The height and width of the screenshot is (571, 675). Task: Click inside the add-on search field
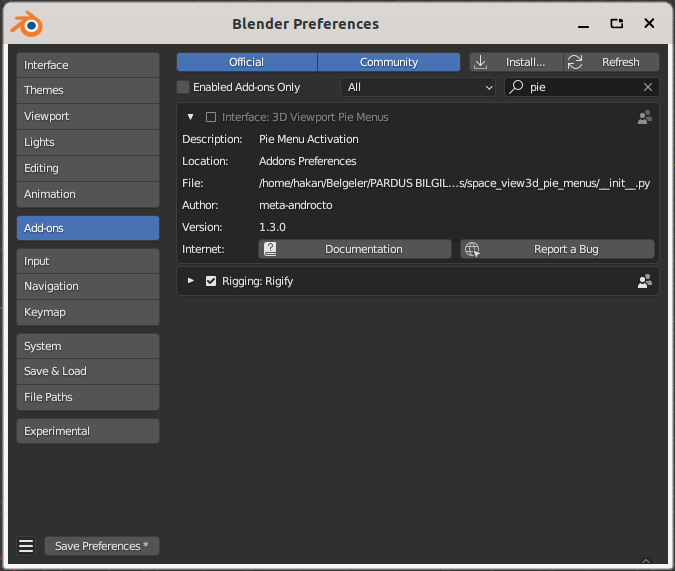580,88
